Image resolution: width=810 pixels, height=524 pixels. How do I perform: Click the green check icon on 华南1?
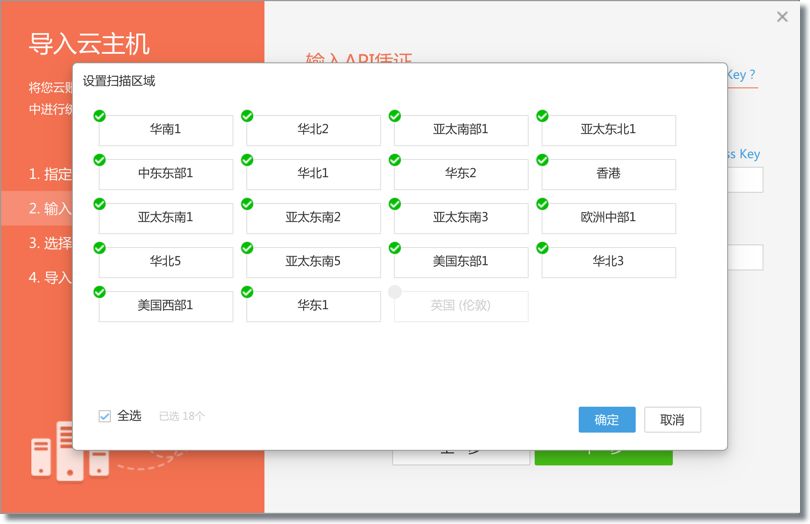point(100,116)
